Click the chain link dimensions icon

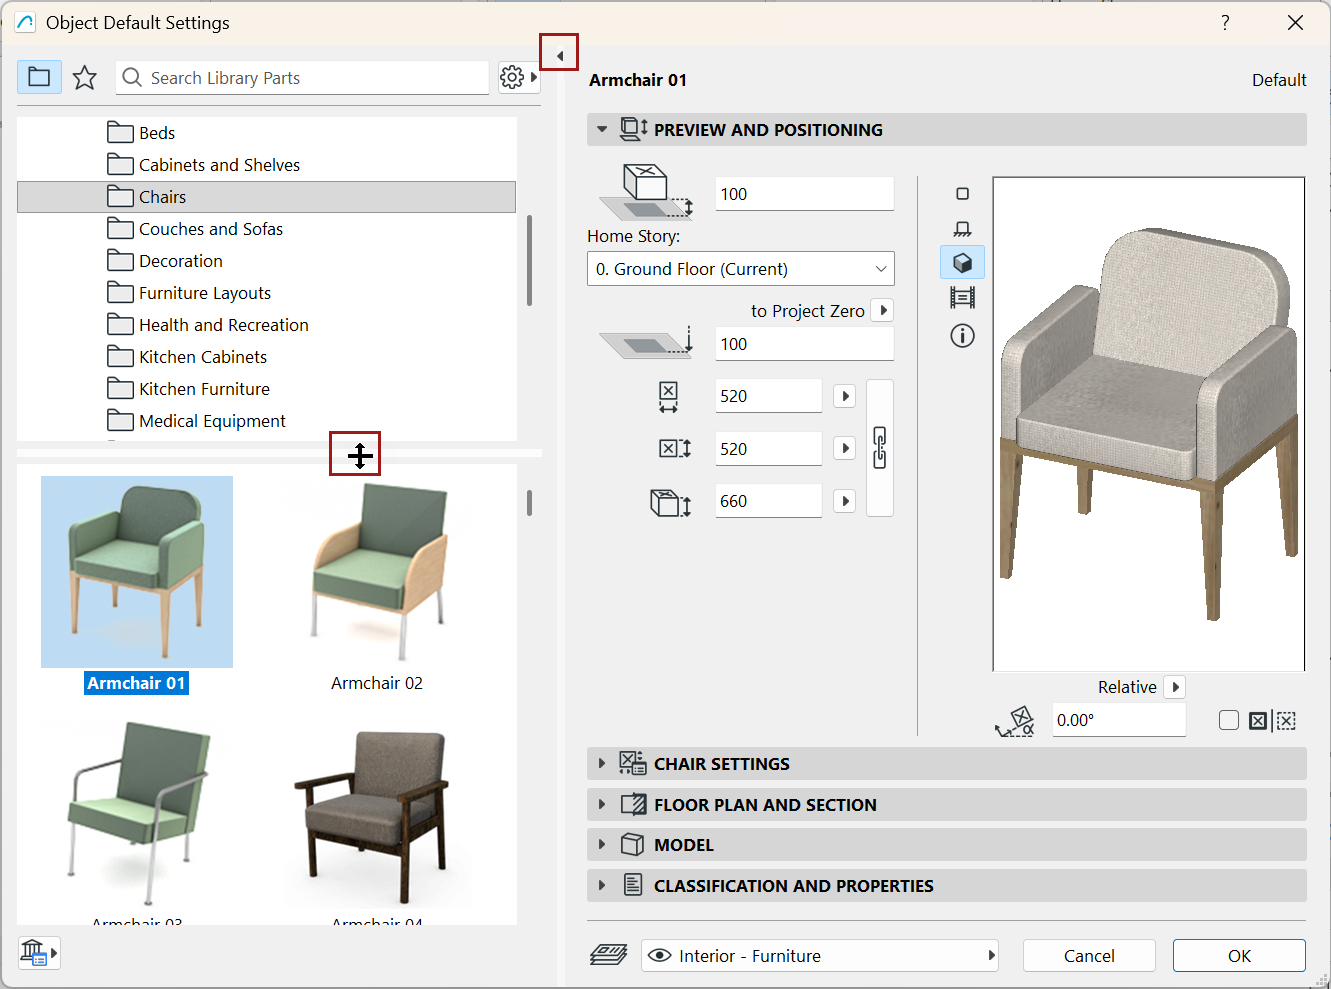(880, 448)
